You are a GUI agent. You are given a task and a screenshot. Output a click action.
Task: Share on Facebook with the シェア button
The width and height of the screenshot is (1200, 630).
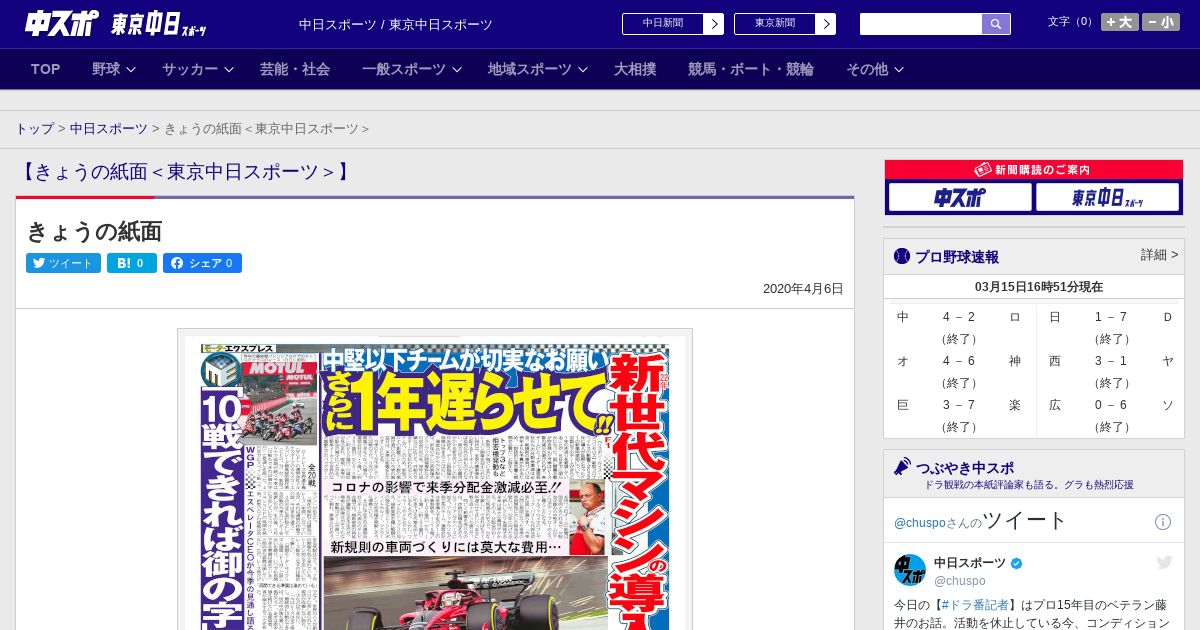point(202,263)
